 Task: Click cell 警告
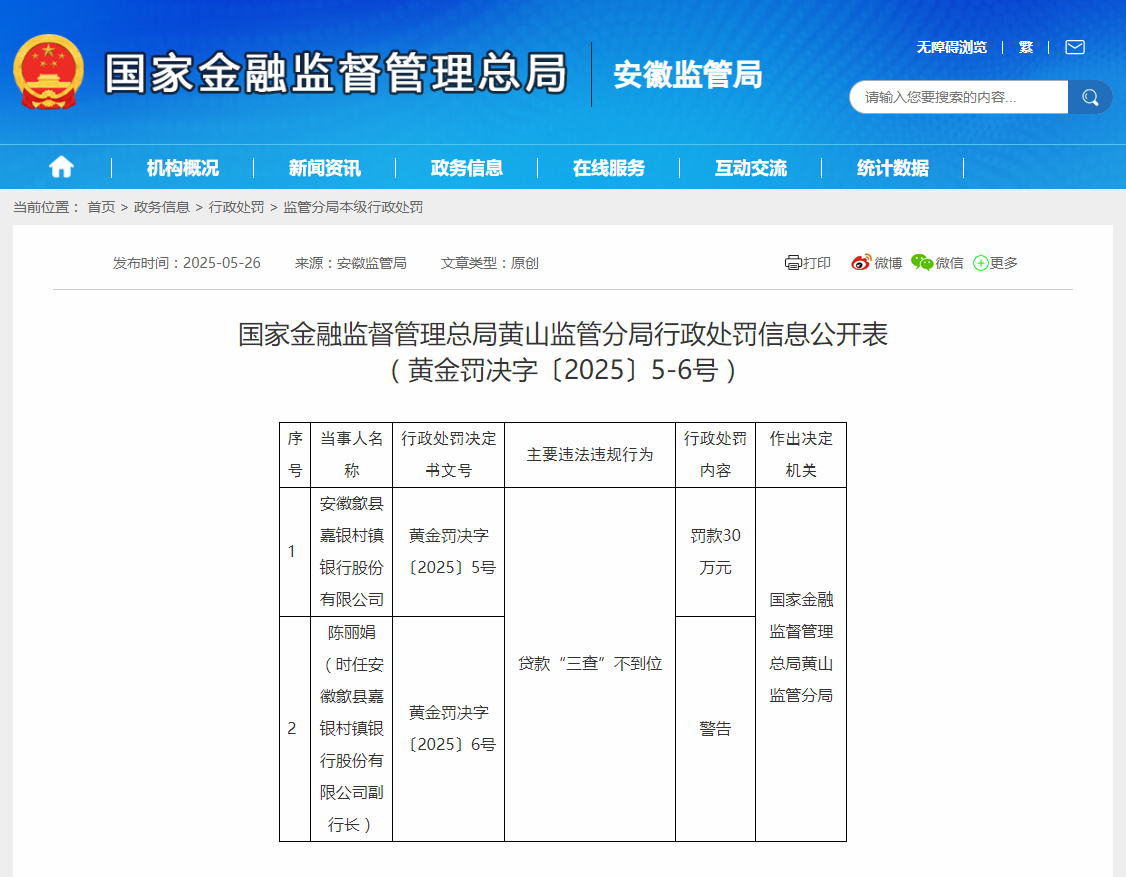coord(715,728)
